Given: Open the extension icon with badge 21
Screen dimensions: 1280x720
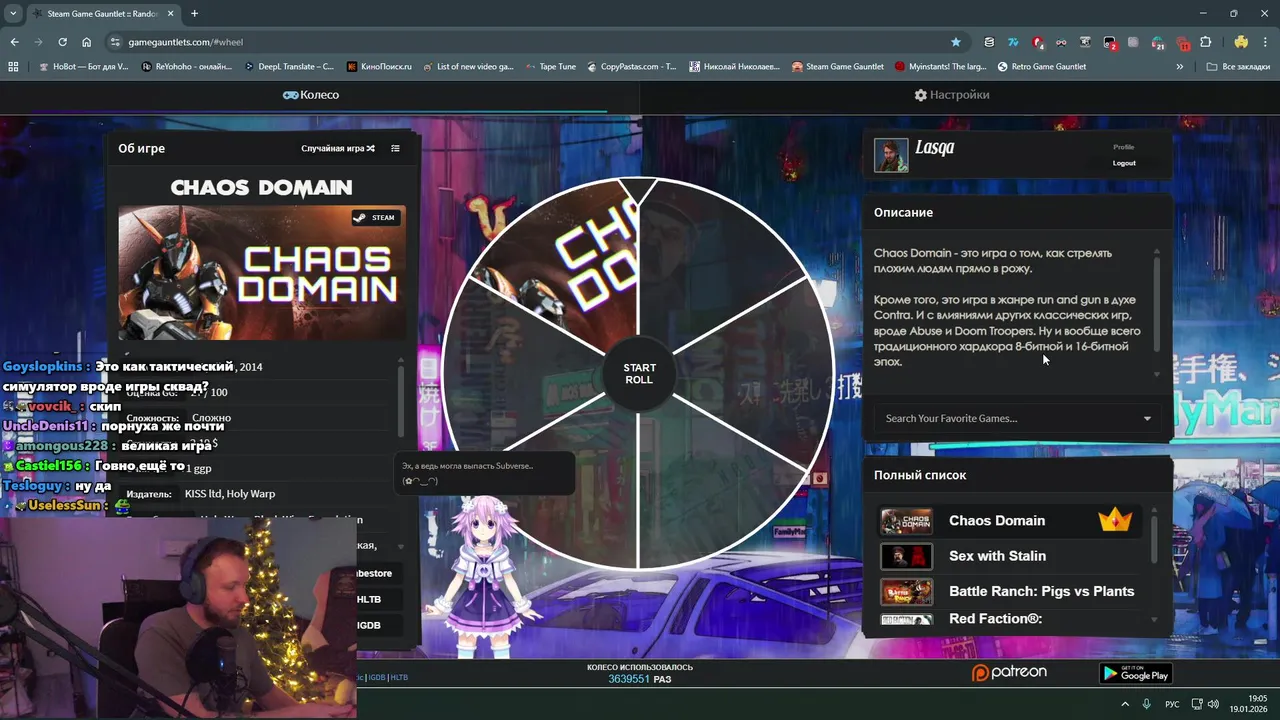Looking at the screenshot, I should [1157, 42].
